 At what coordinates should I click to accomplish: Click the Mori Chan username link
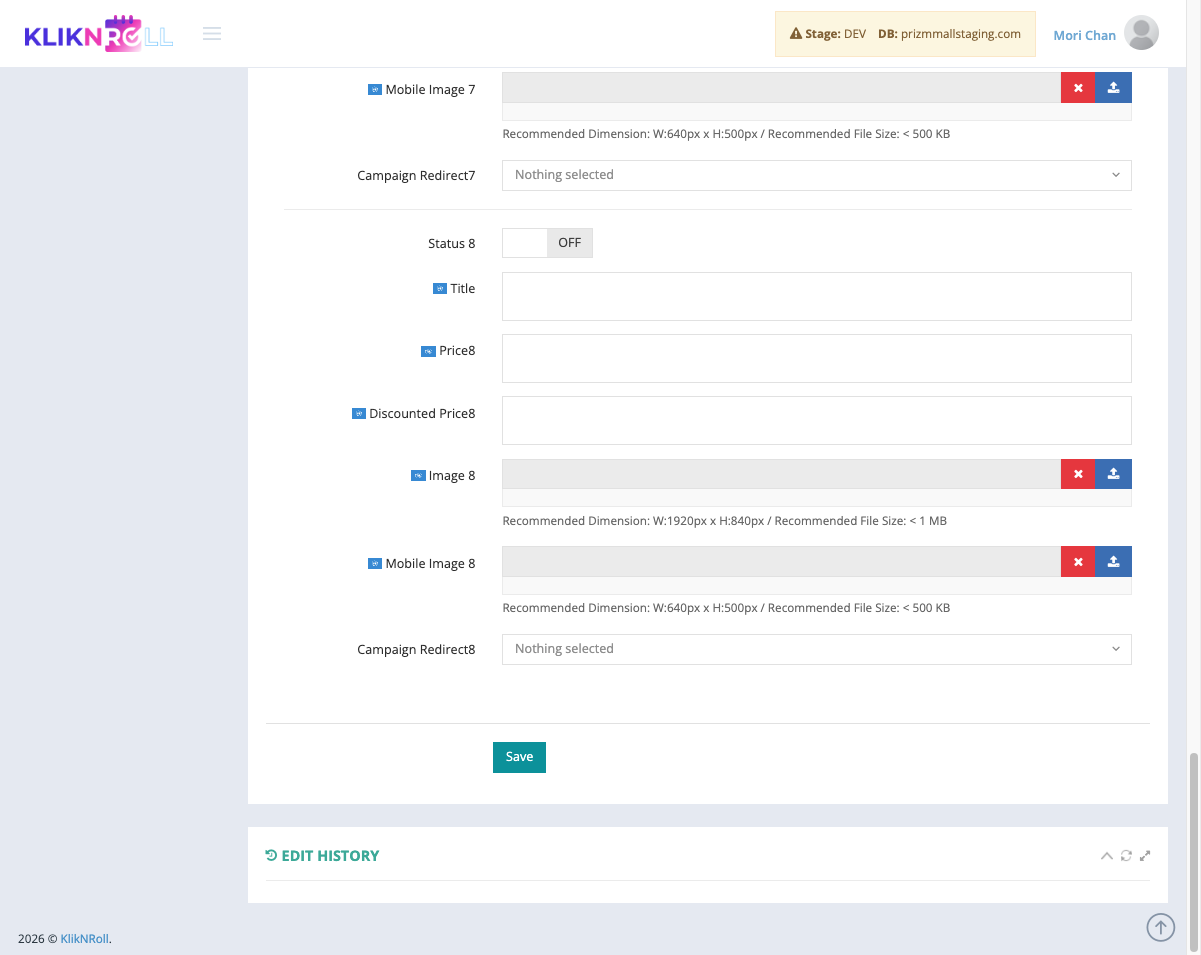(x=1084, y=35)
